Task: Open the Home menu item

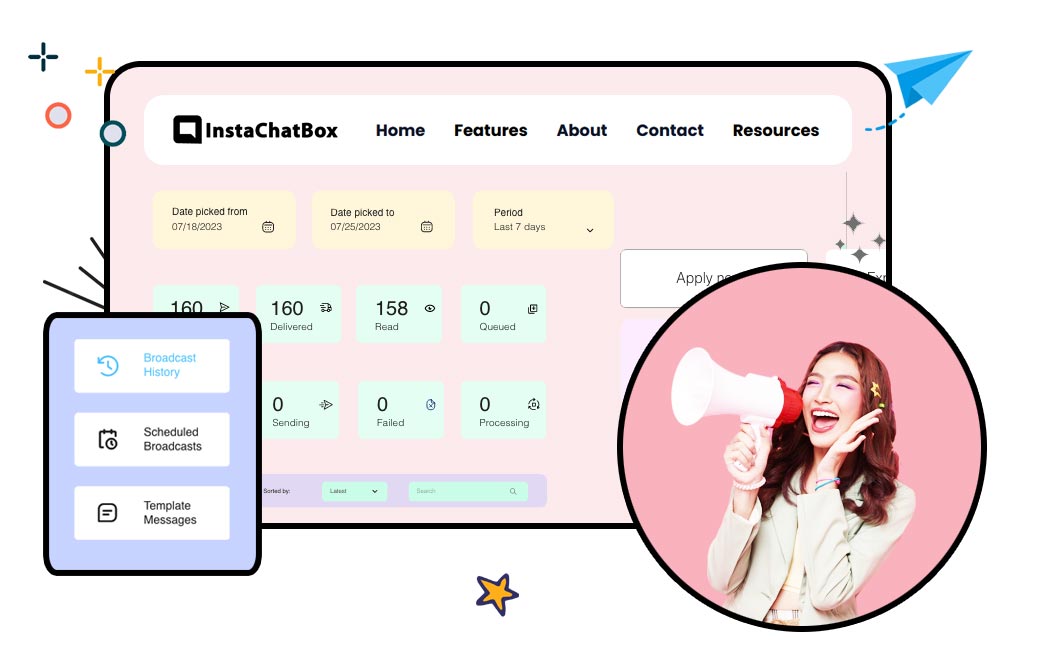Action: click(x=400, y=130)
